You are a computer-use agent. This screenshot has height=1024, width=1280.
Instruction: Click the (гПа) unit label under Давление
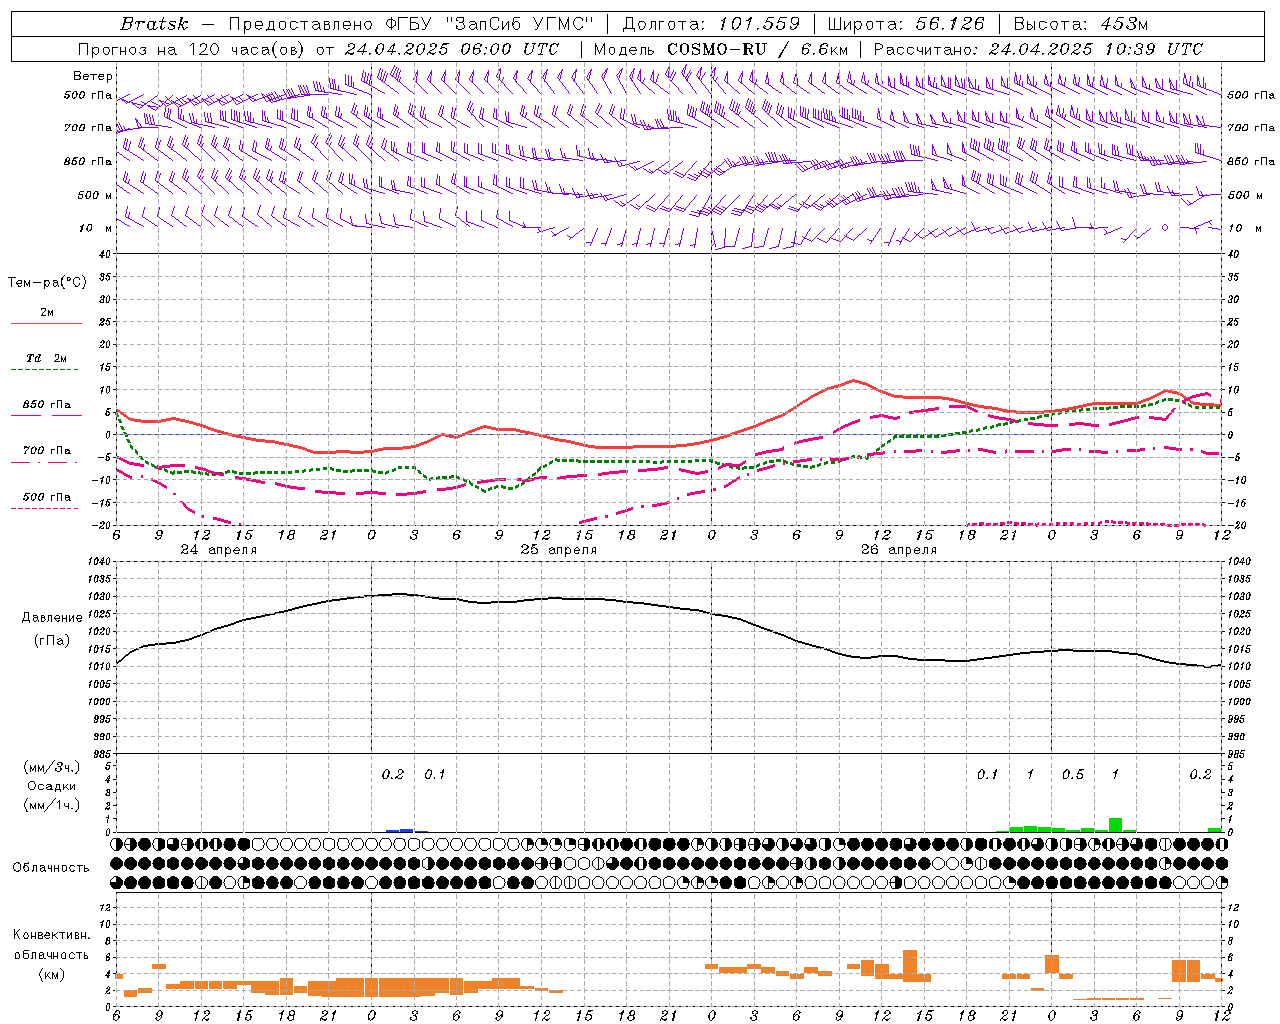click(x=52, y=641)
